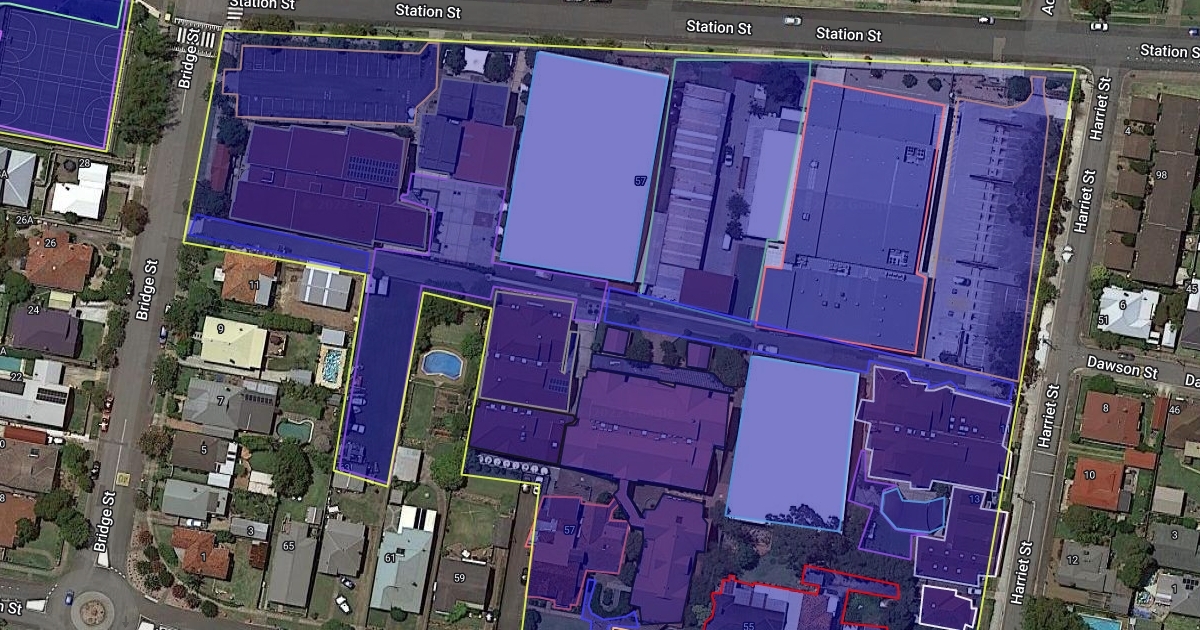This screenshot has width=1200, height=630.
Task: Click the house number 59 label
Action: tap(459, 577)
